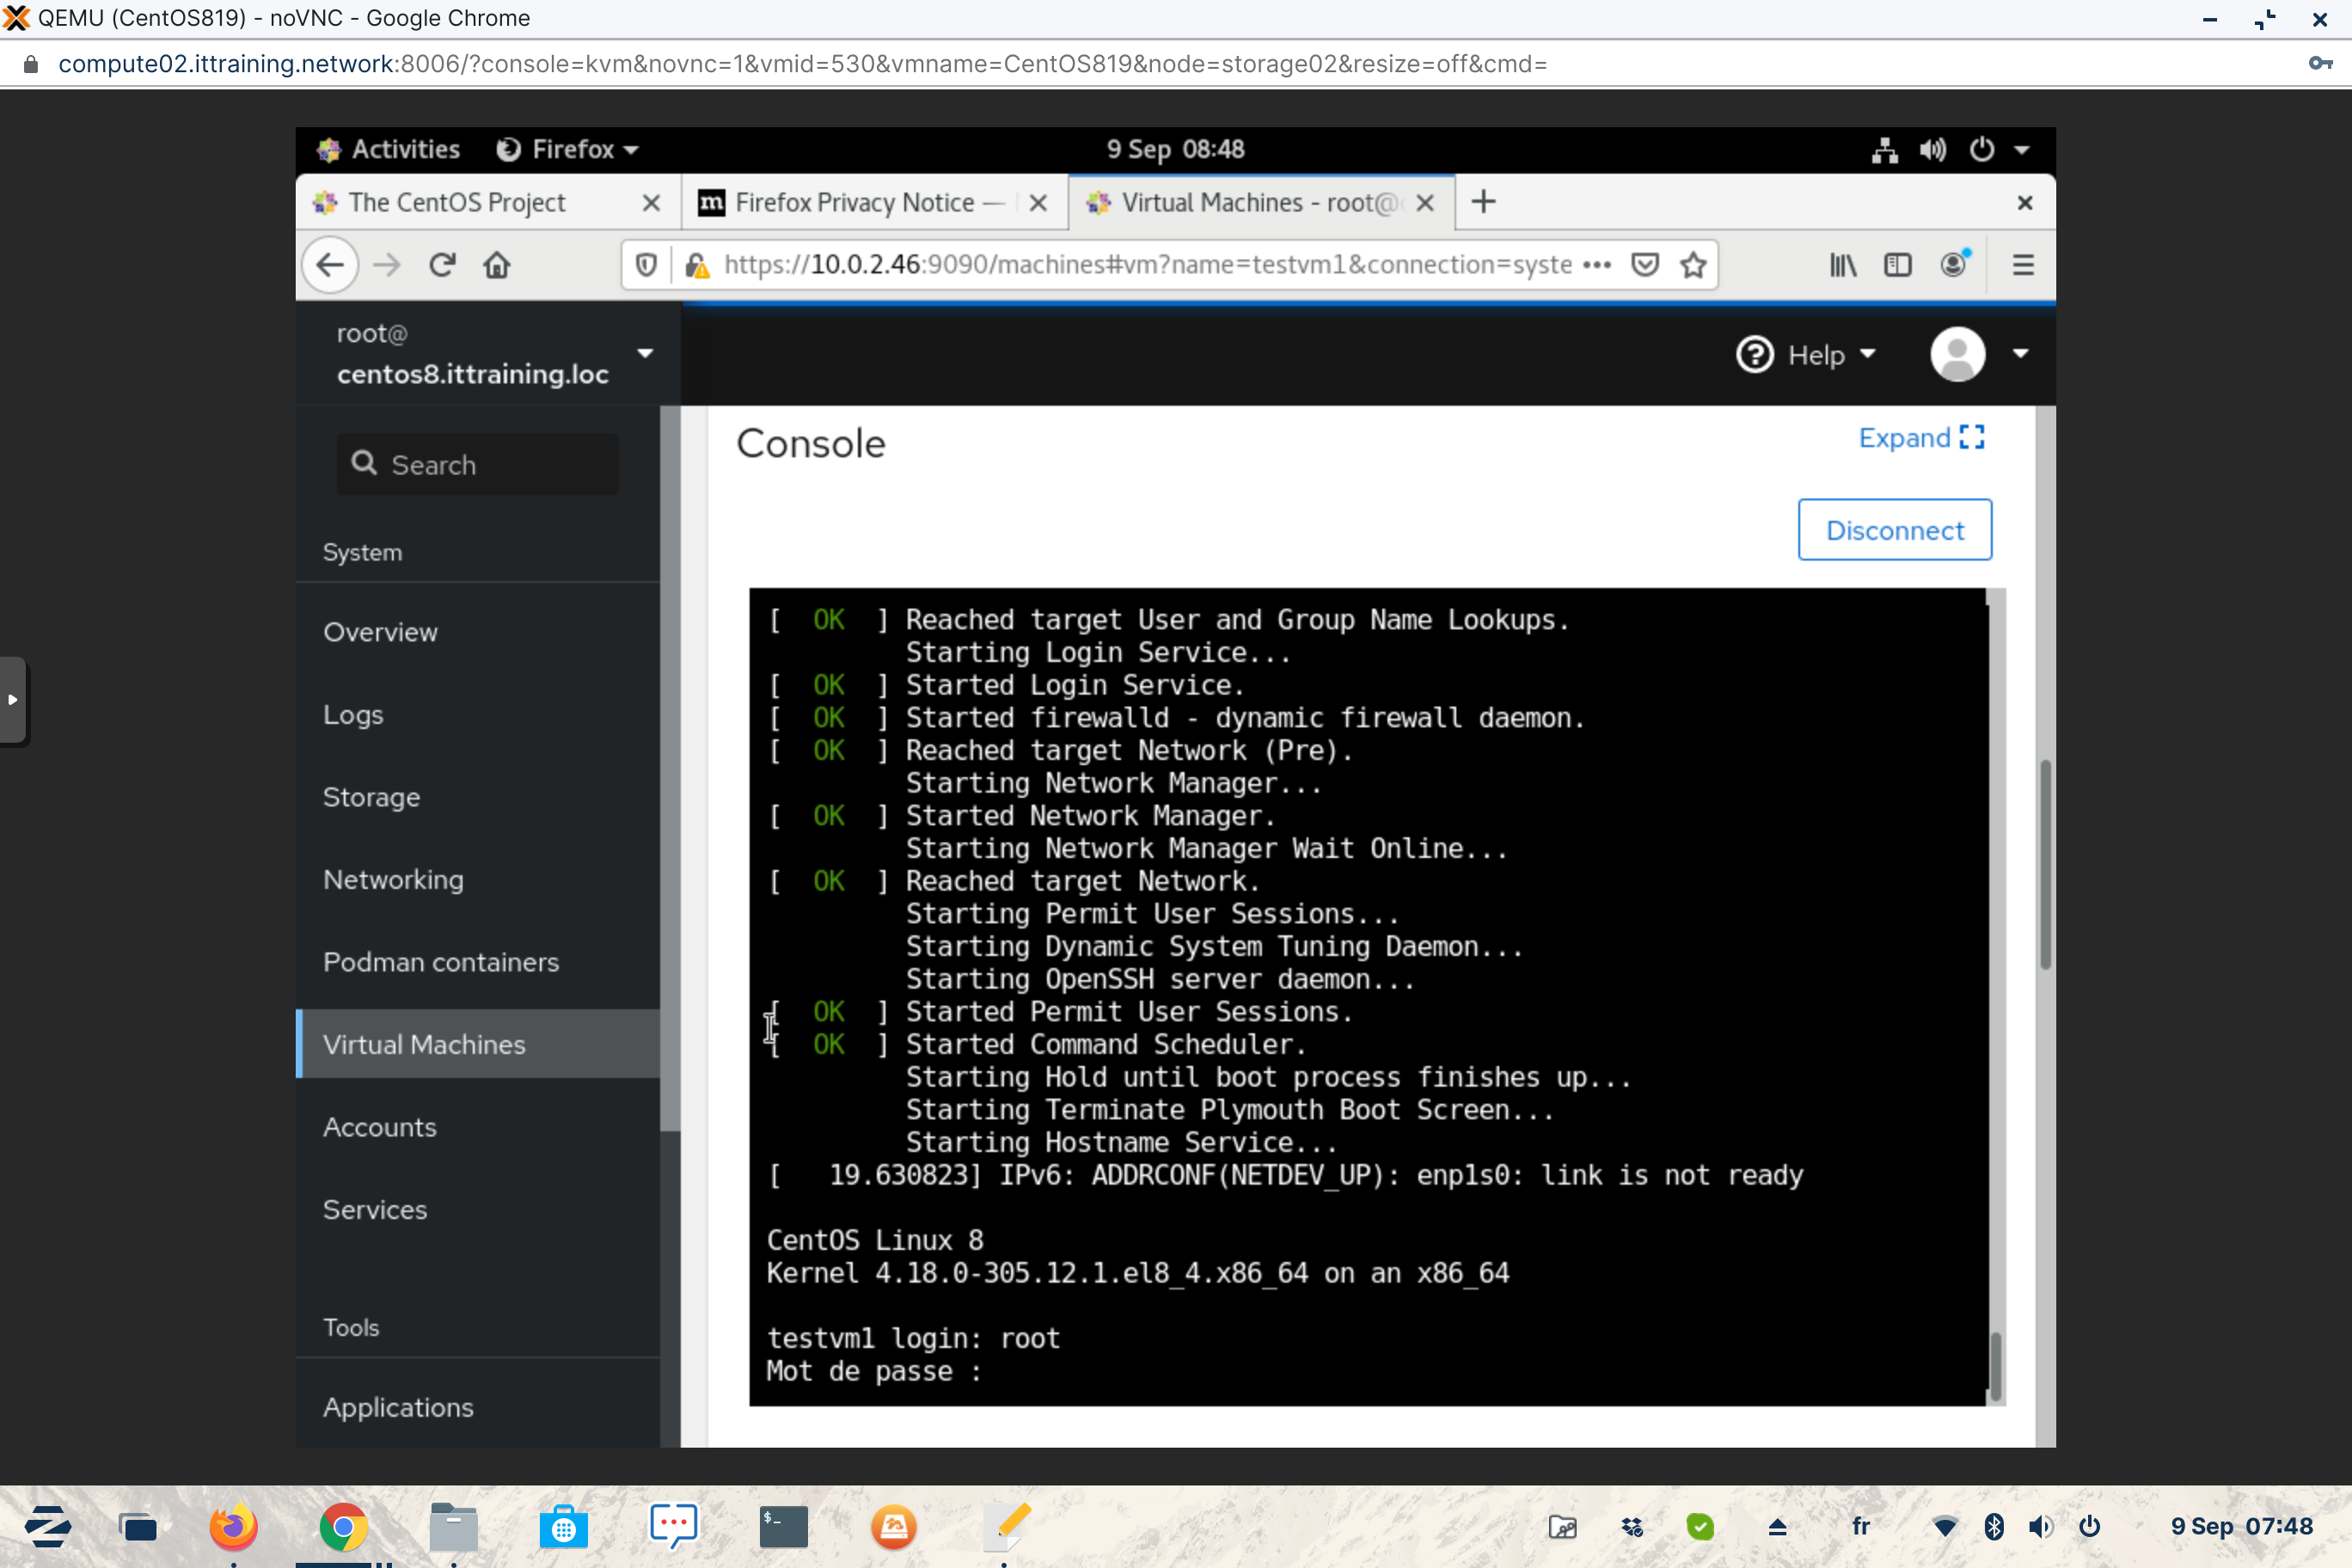
Task: Click the GNOME network status icon
Action: (1884, 150)
